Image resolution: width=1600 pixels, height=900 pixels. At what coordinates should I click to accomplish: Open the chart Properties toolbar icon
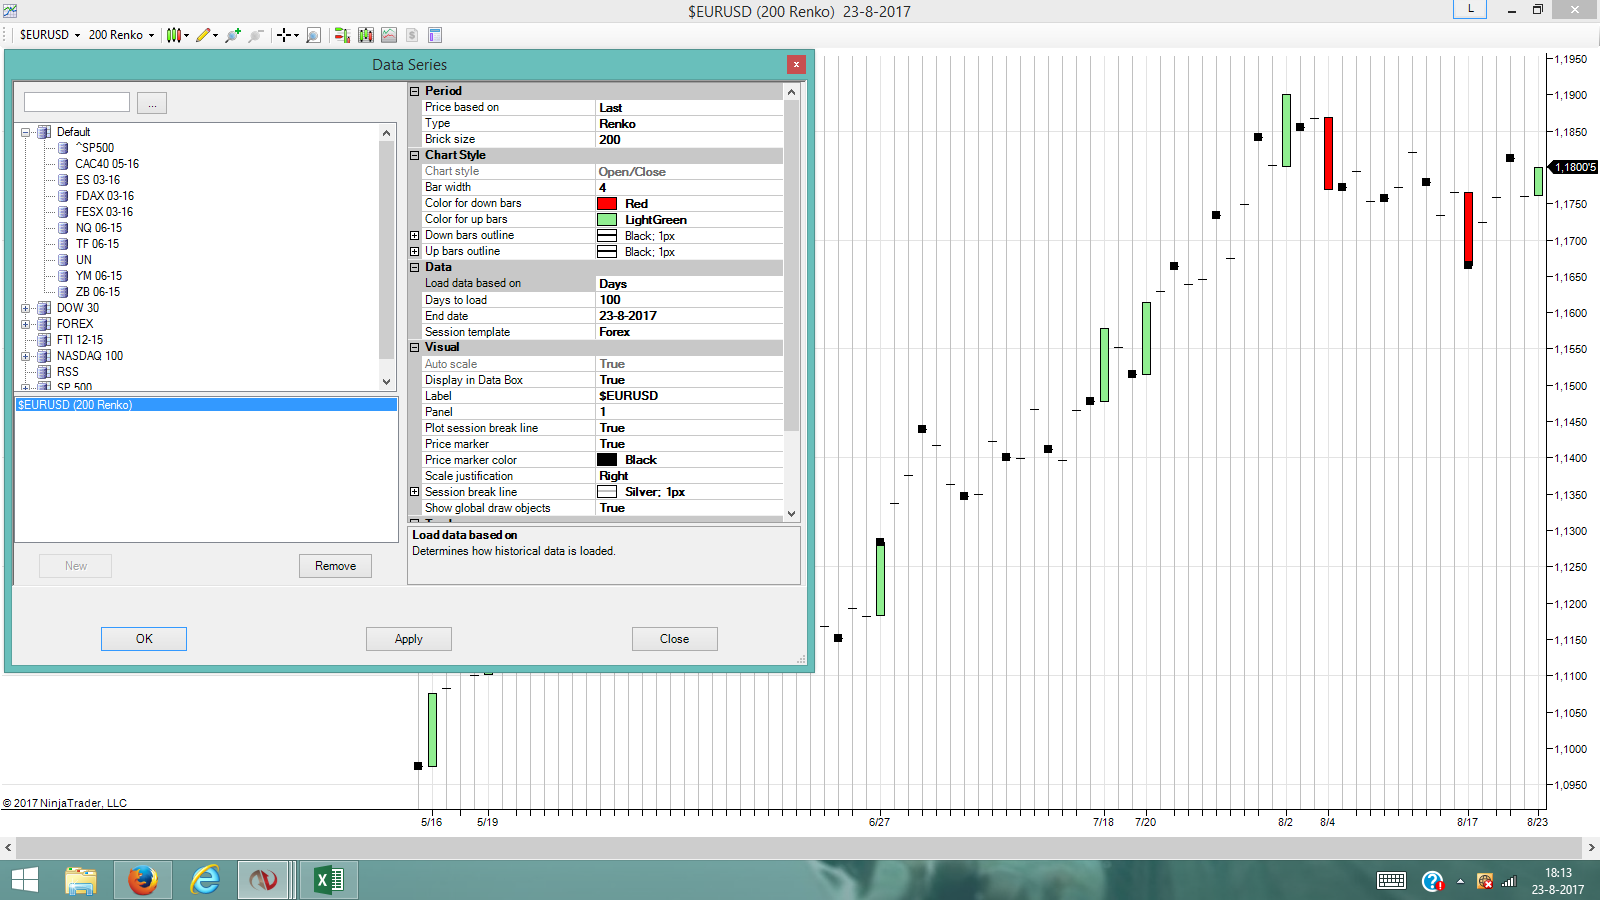tap(435, 35)
